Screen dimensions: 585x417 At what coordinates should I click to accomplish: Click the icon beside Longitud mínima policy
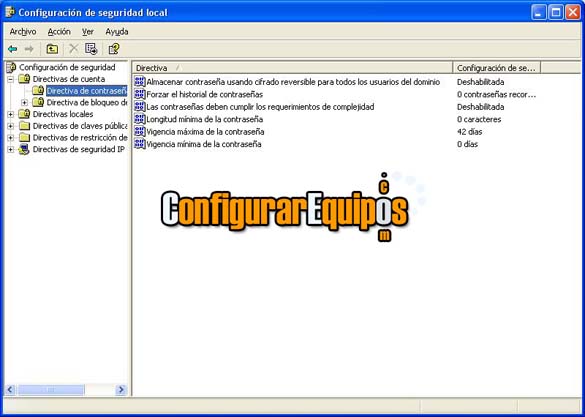coord(140,119)
